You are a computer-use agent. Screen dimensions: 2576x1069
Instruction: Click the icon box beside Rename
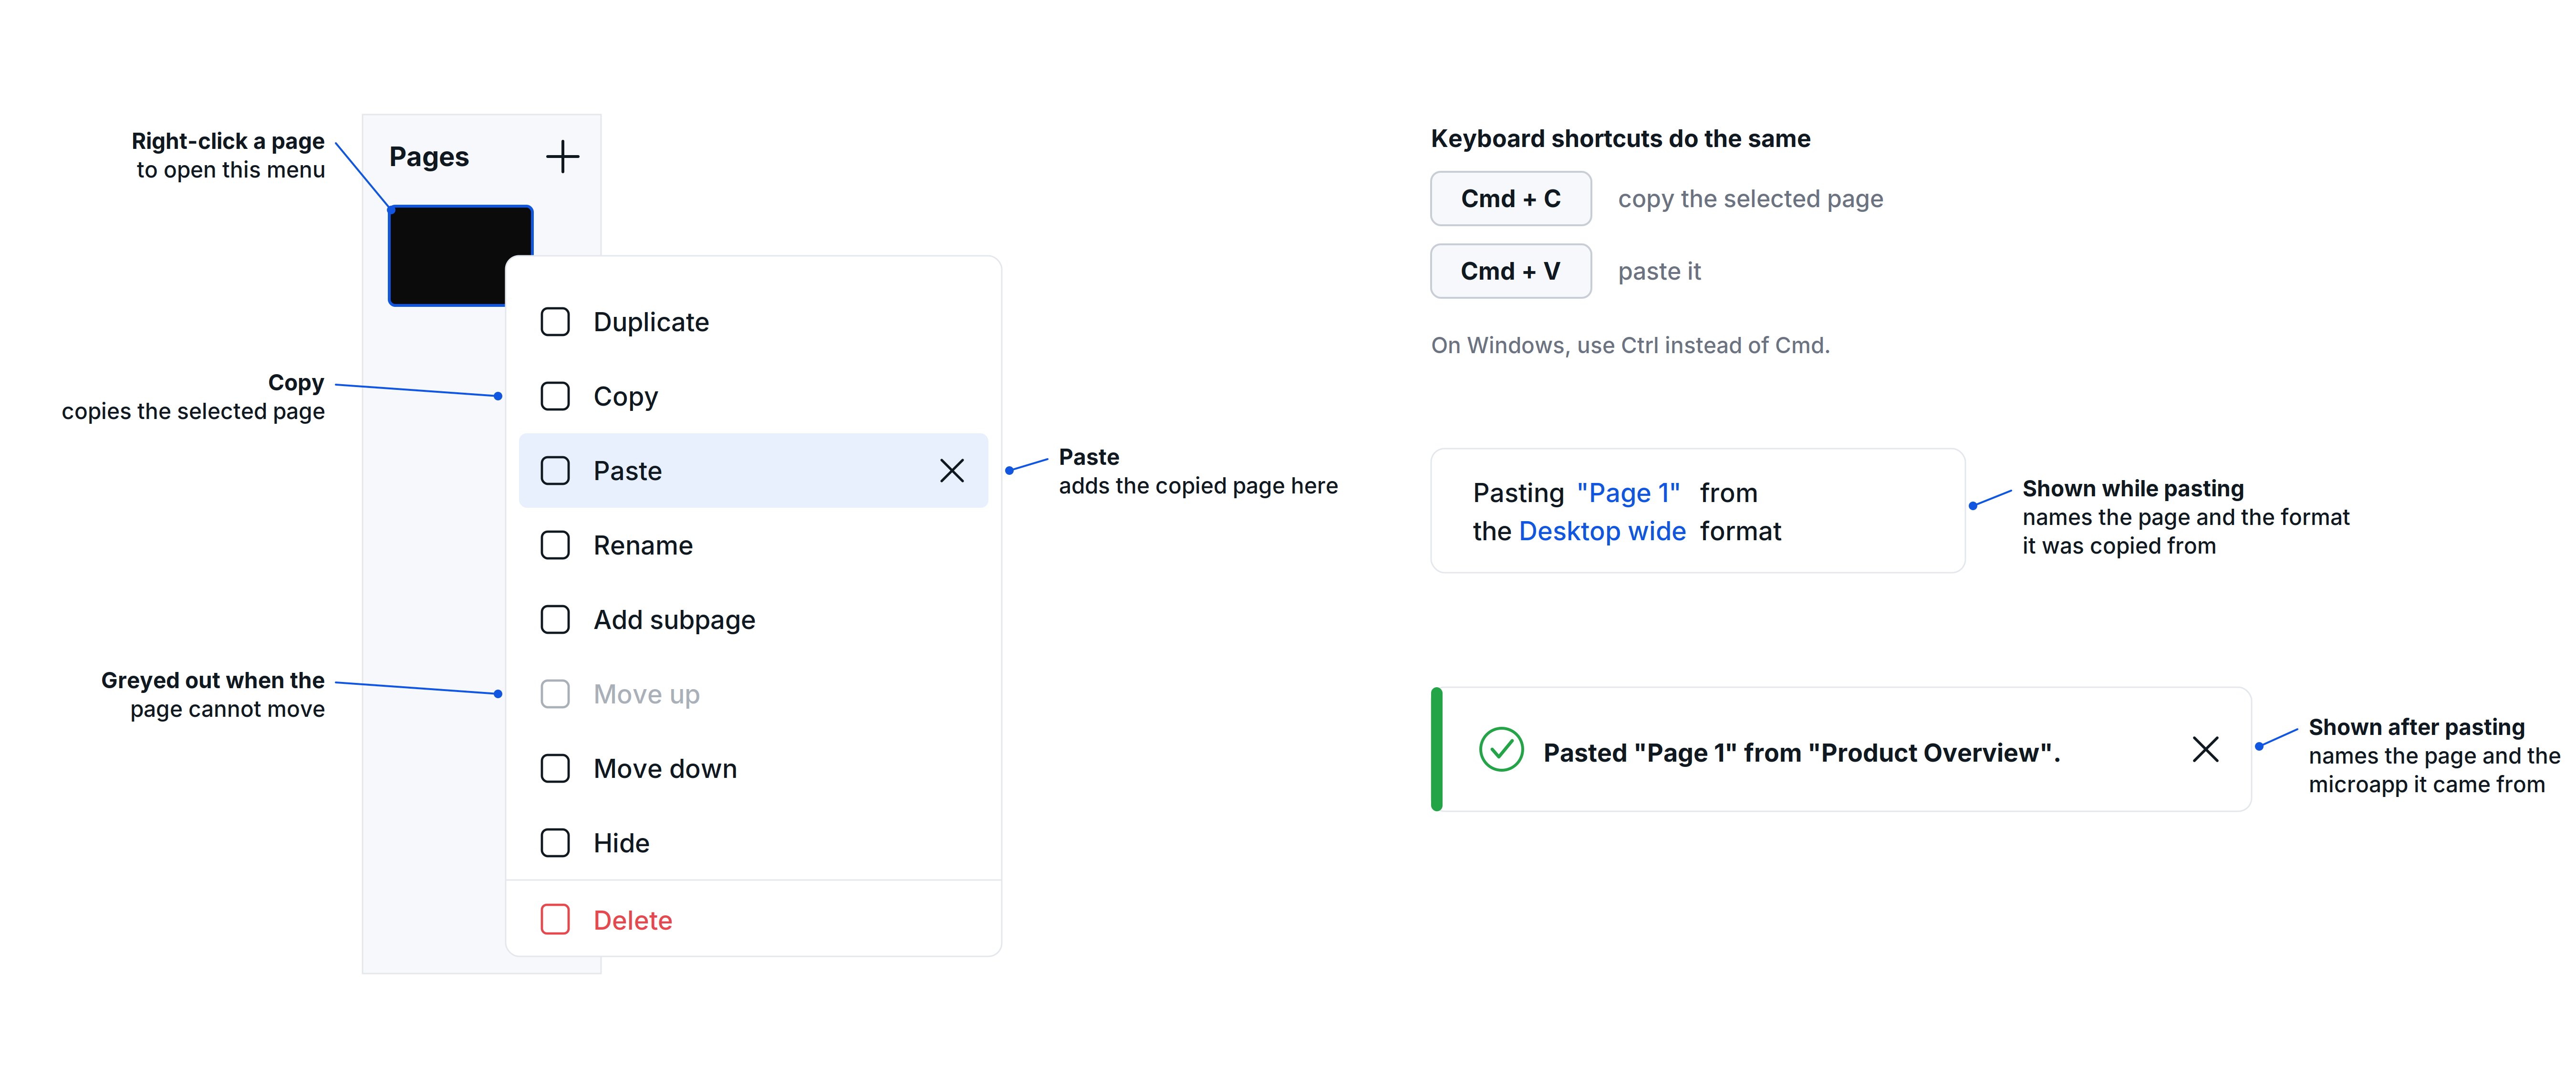pyautogui.click(x=555, y=545)
